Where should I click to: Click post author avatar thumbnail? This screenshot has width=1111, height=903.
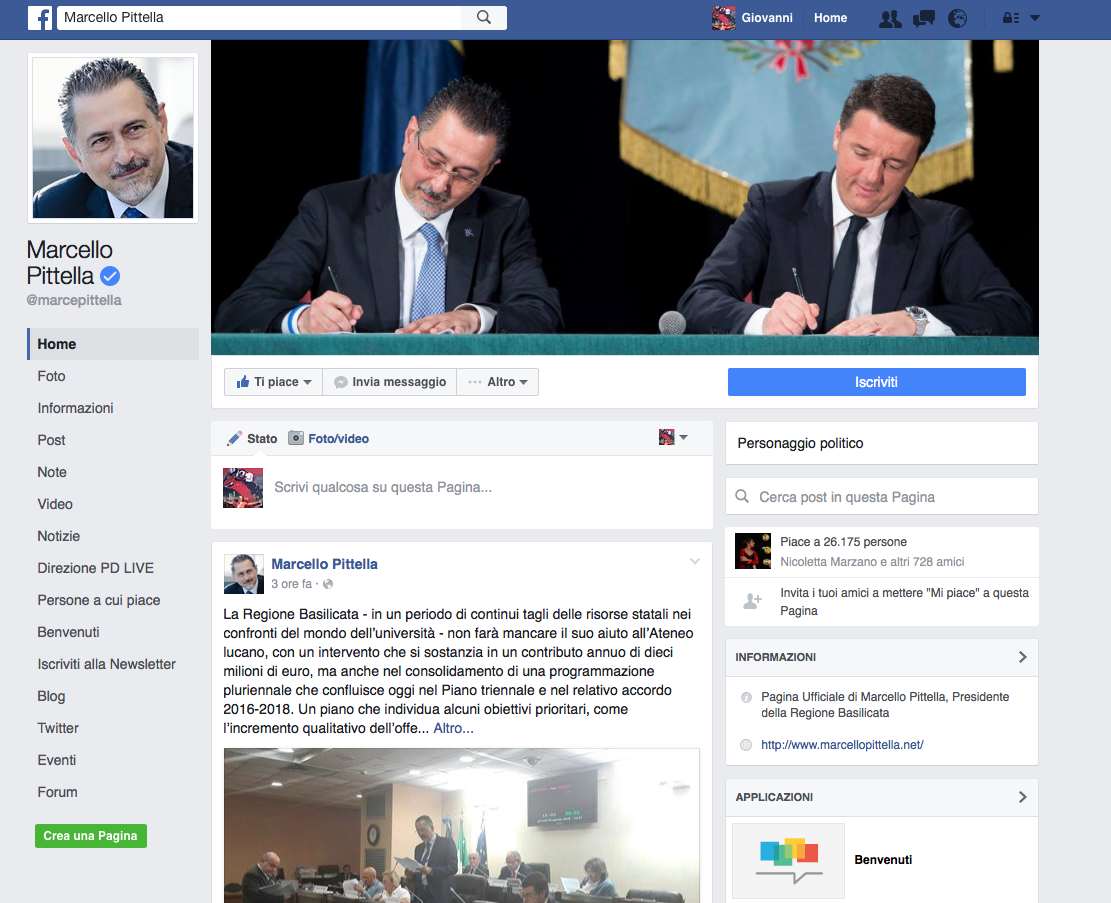[x=244, y=574]
